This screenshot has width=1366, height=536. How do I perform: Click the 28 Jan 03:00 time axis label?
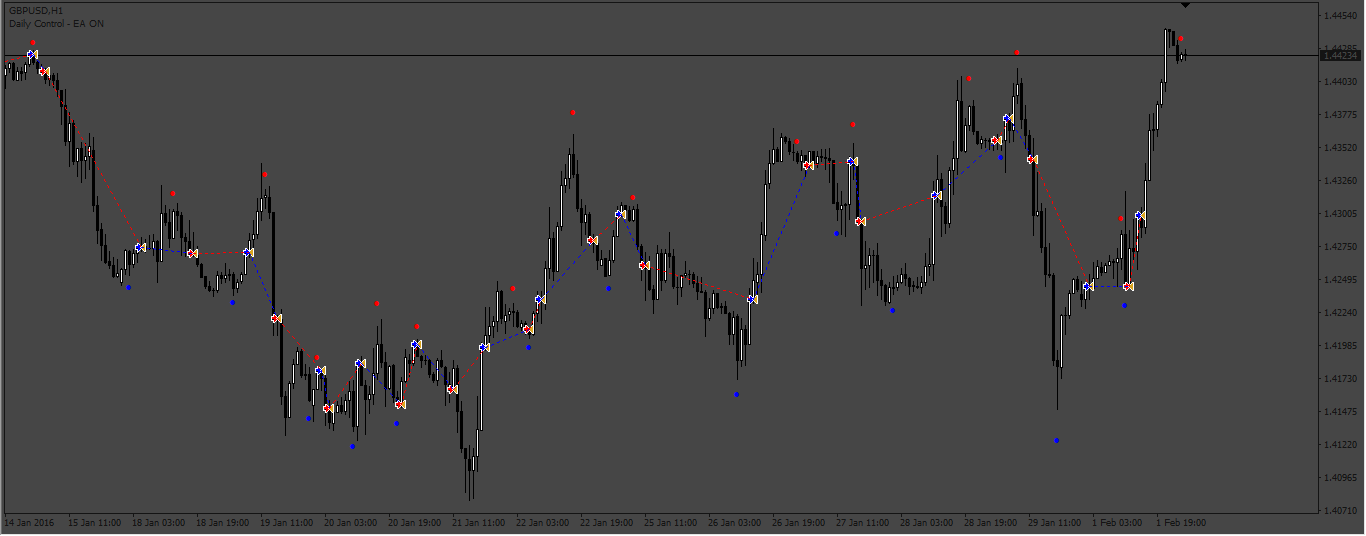(927, 523)
